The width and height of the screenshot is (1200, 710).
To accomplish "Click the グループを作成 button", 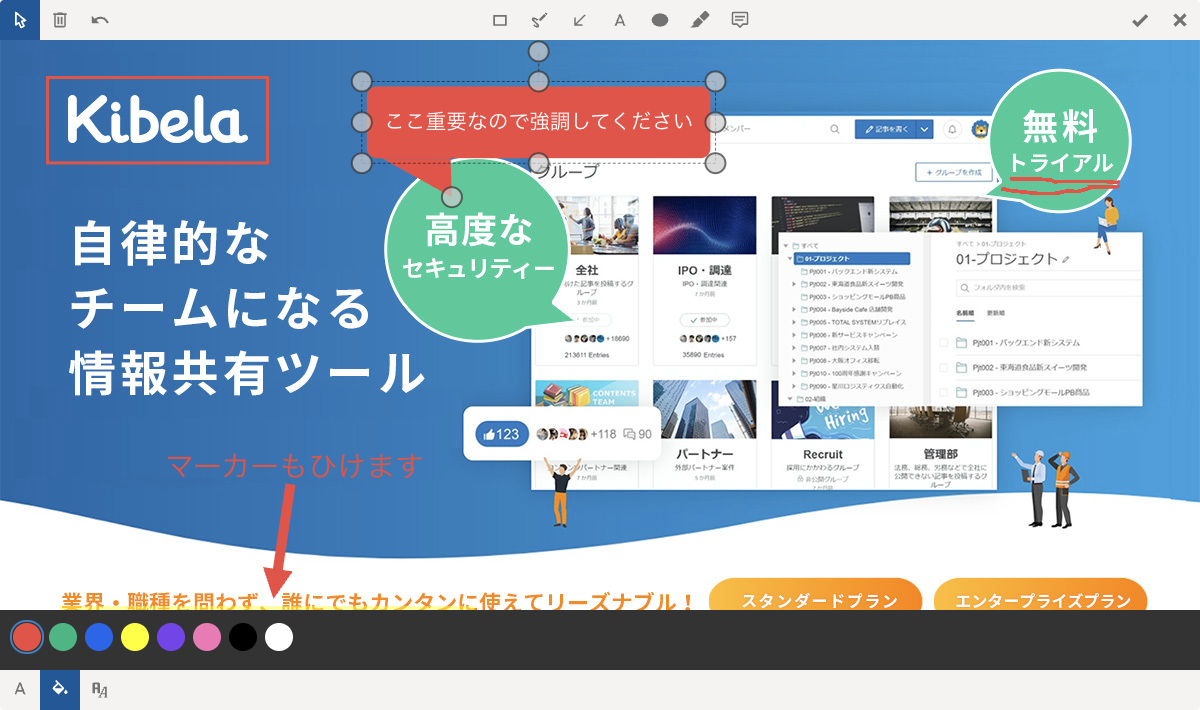I will click(x=954, y=172).
